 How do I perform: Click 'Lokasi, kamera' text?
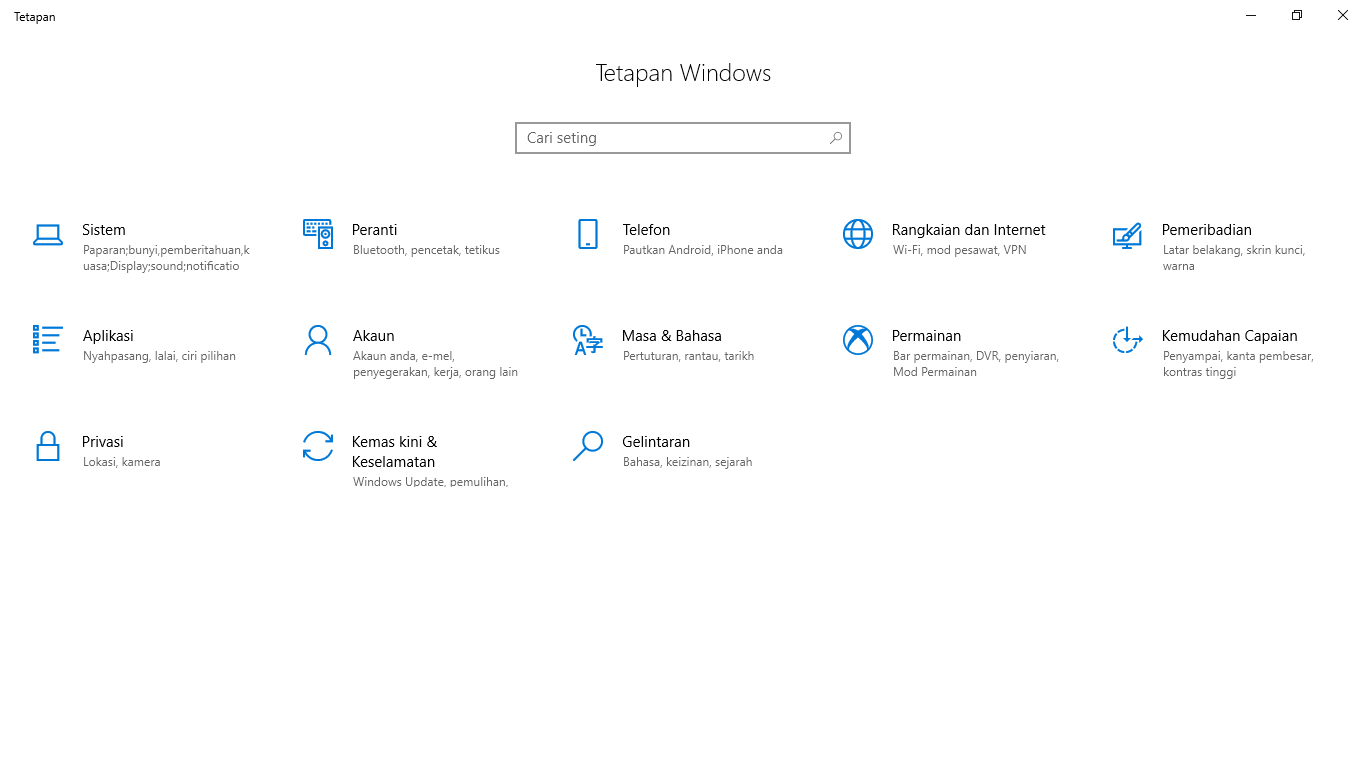point(122,462)
